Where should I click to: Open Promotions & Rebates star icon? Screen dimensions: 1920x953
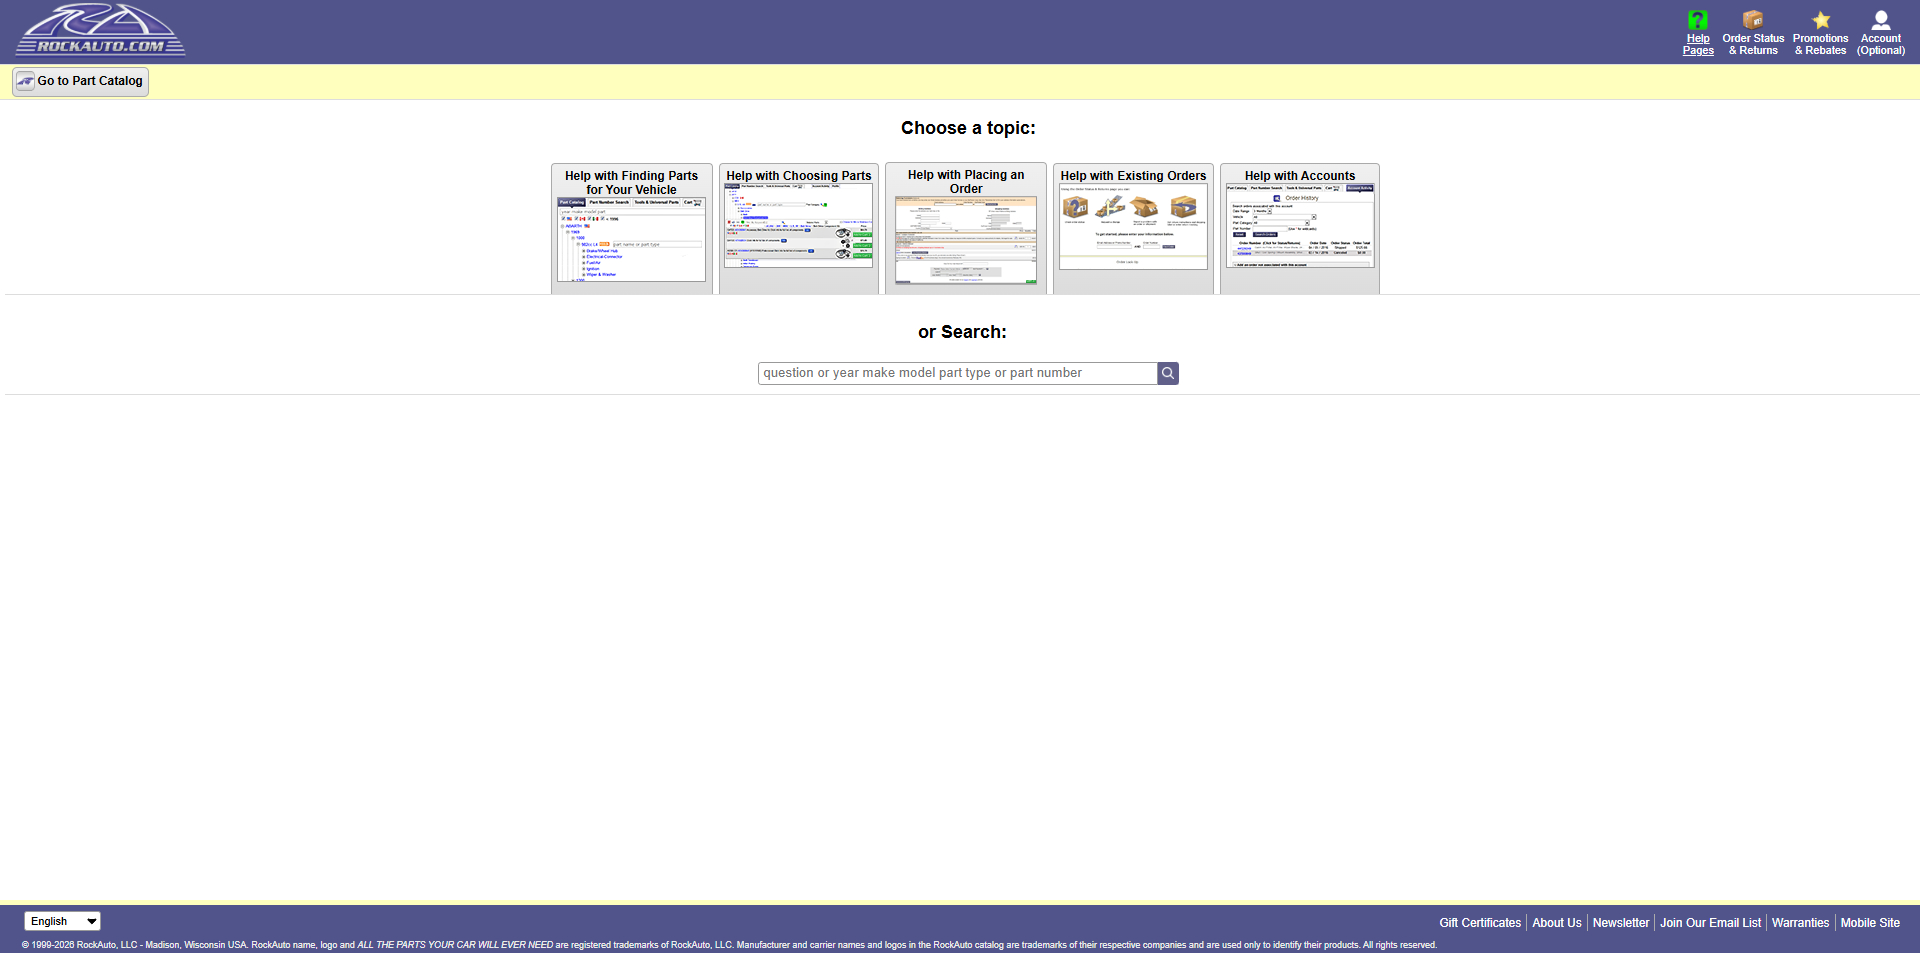point(1820,20)
